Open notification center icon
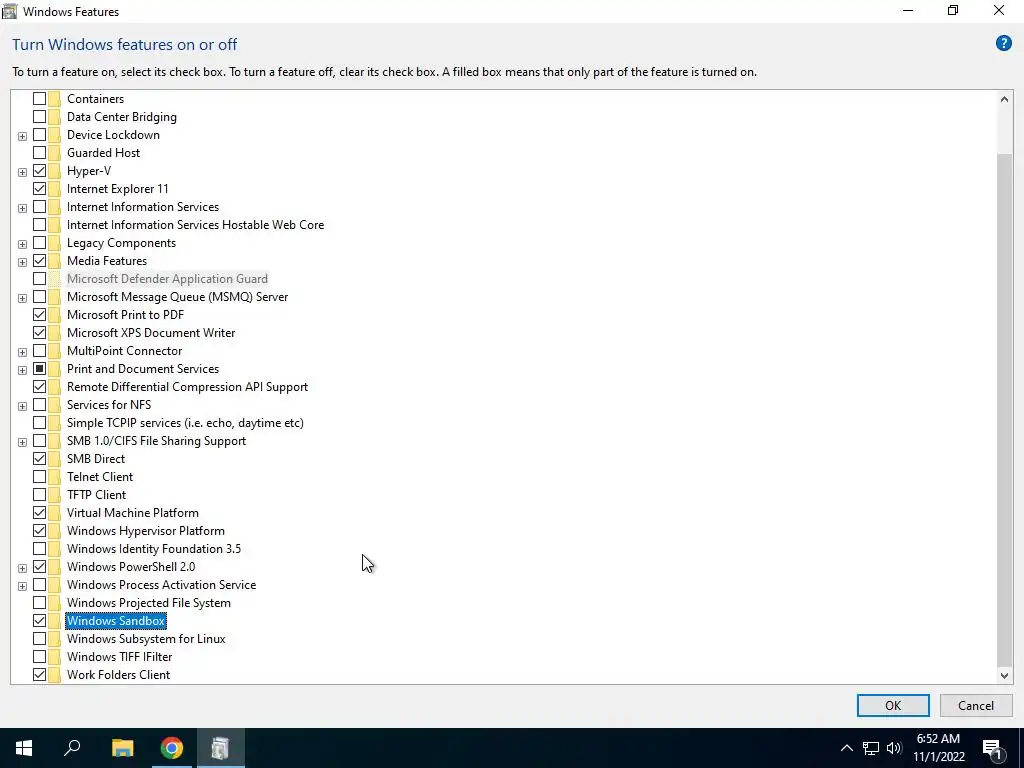Image resolution: width=1024 pixels, height=768 pixels. tap(992, 748)
